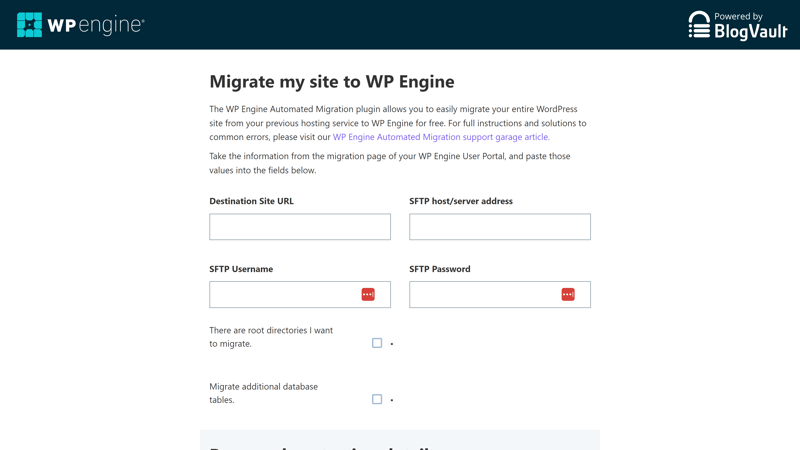The height and width of the screenshot is (450, 800).
Task: Click the WP Engine wordmark text
Action: pyautogui.click(x=96, y=26)
